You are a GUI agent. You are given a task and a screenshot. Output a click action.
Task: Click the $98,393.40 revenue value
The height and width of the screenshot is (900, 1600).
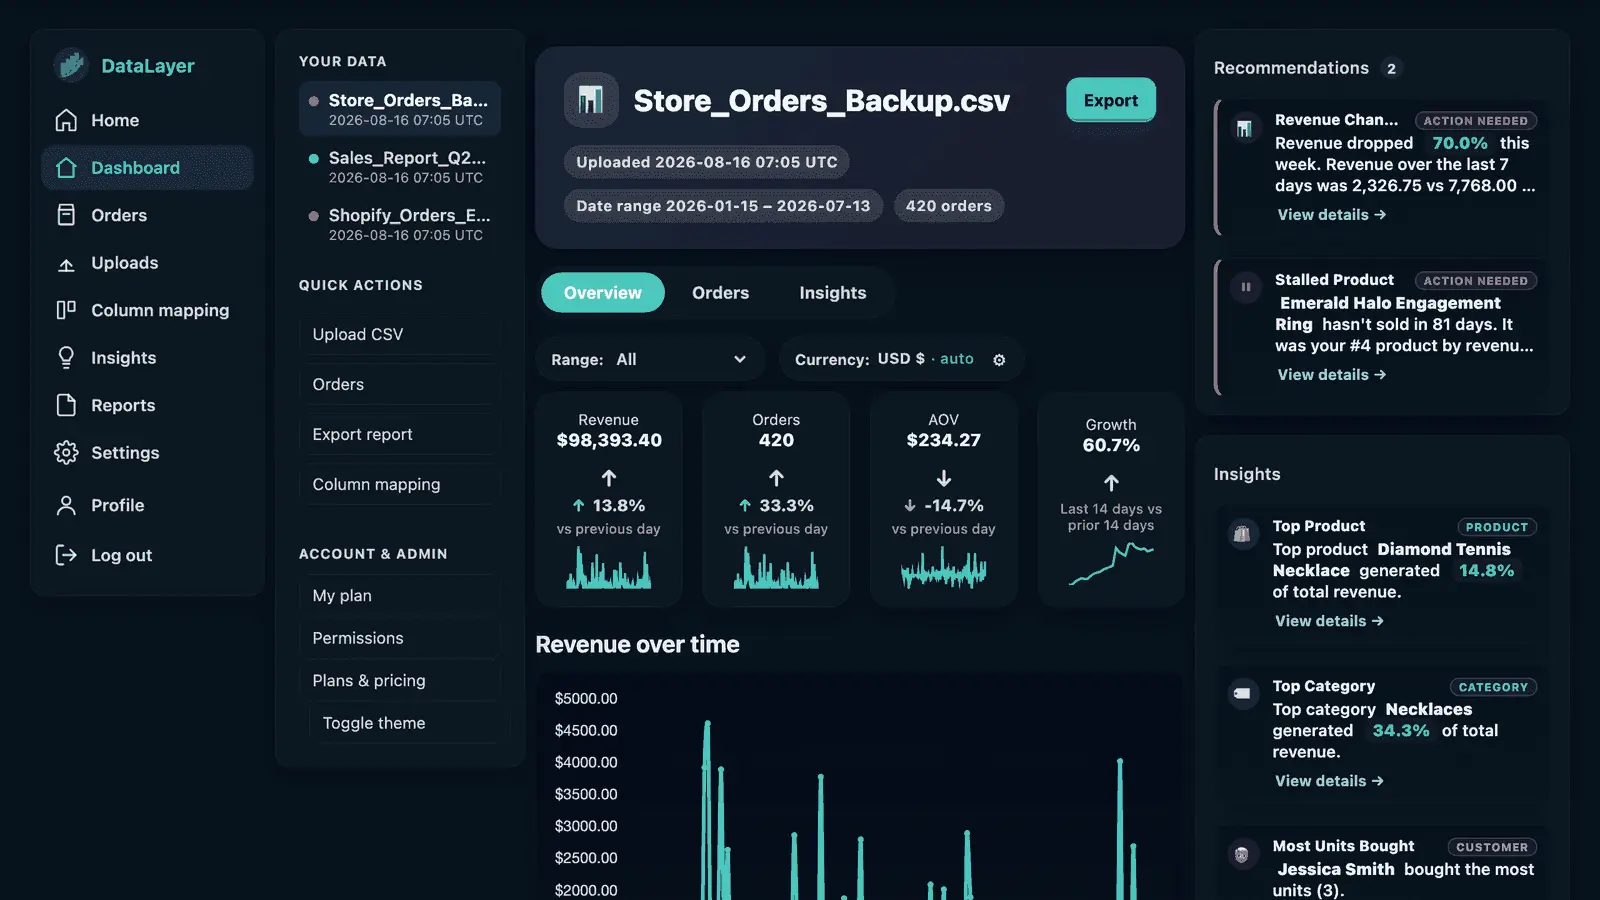point(609,440)
